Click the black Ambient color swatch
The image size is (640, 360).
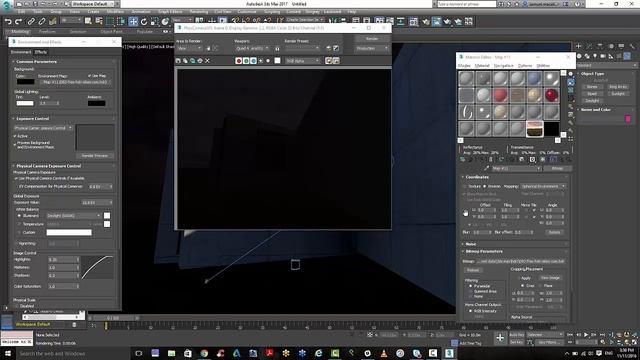point(96,103)
